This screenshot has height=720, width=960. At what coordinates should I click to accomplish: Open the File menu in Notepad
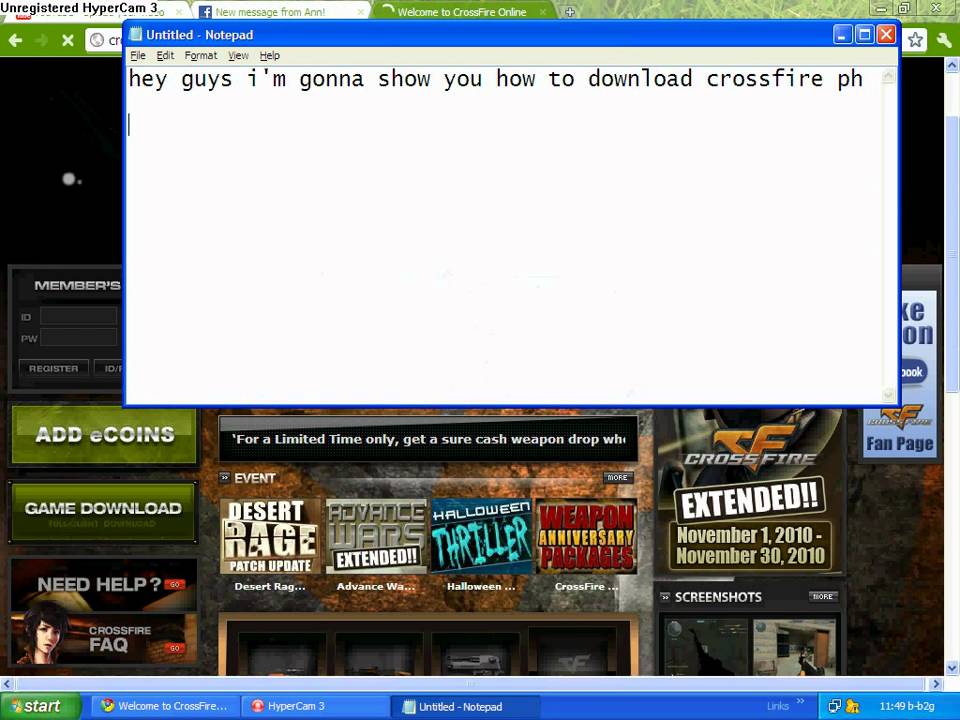(138, 56)
